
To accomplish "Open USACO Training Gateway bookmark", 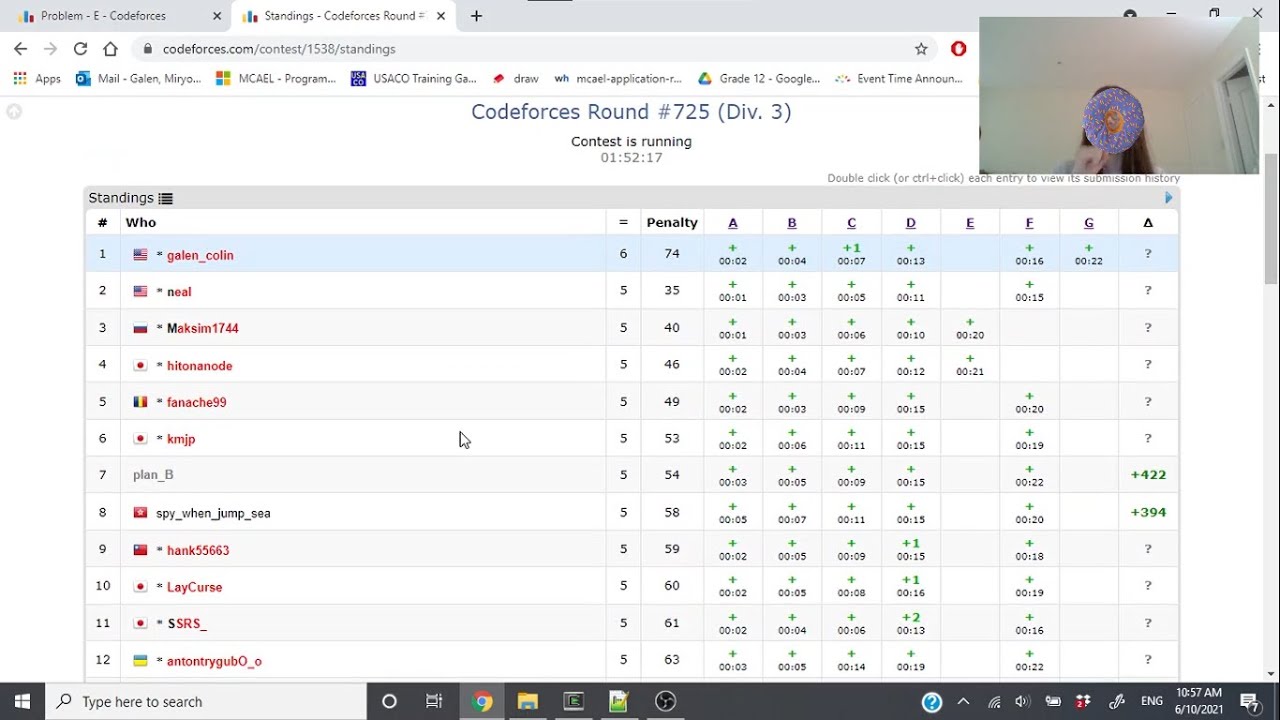I will (413, 78).
